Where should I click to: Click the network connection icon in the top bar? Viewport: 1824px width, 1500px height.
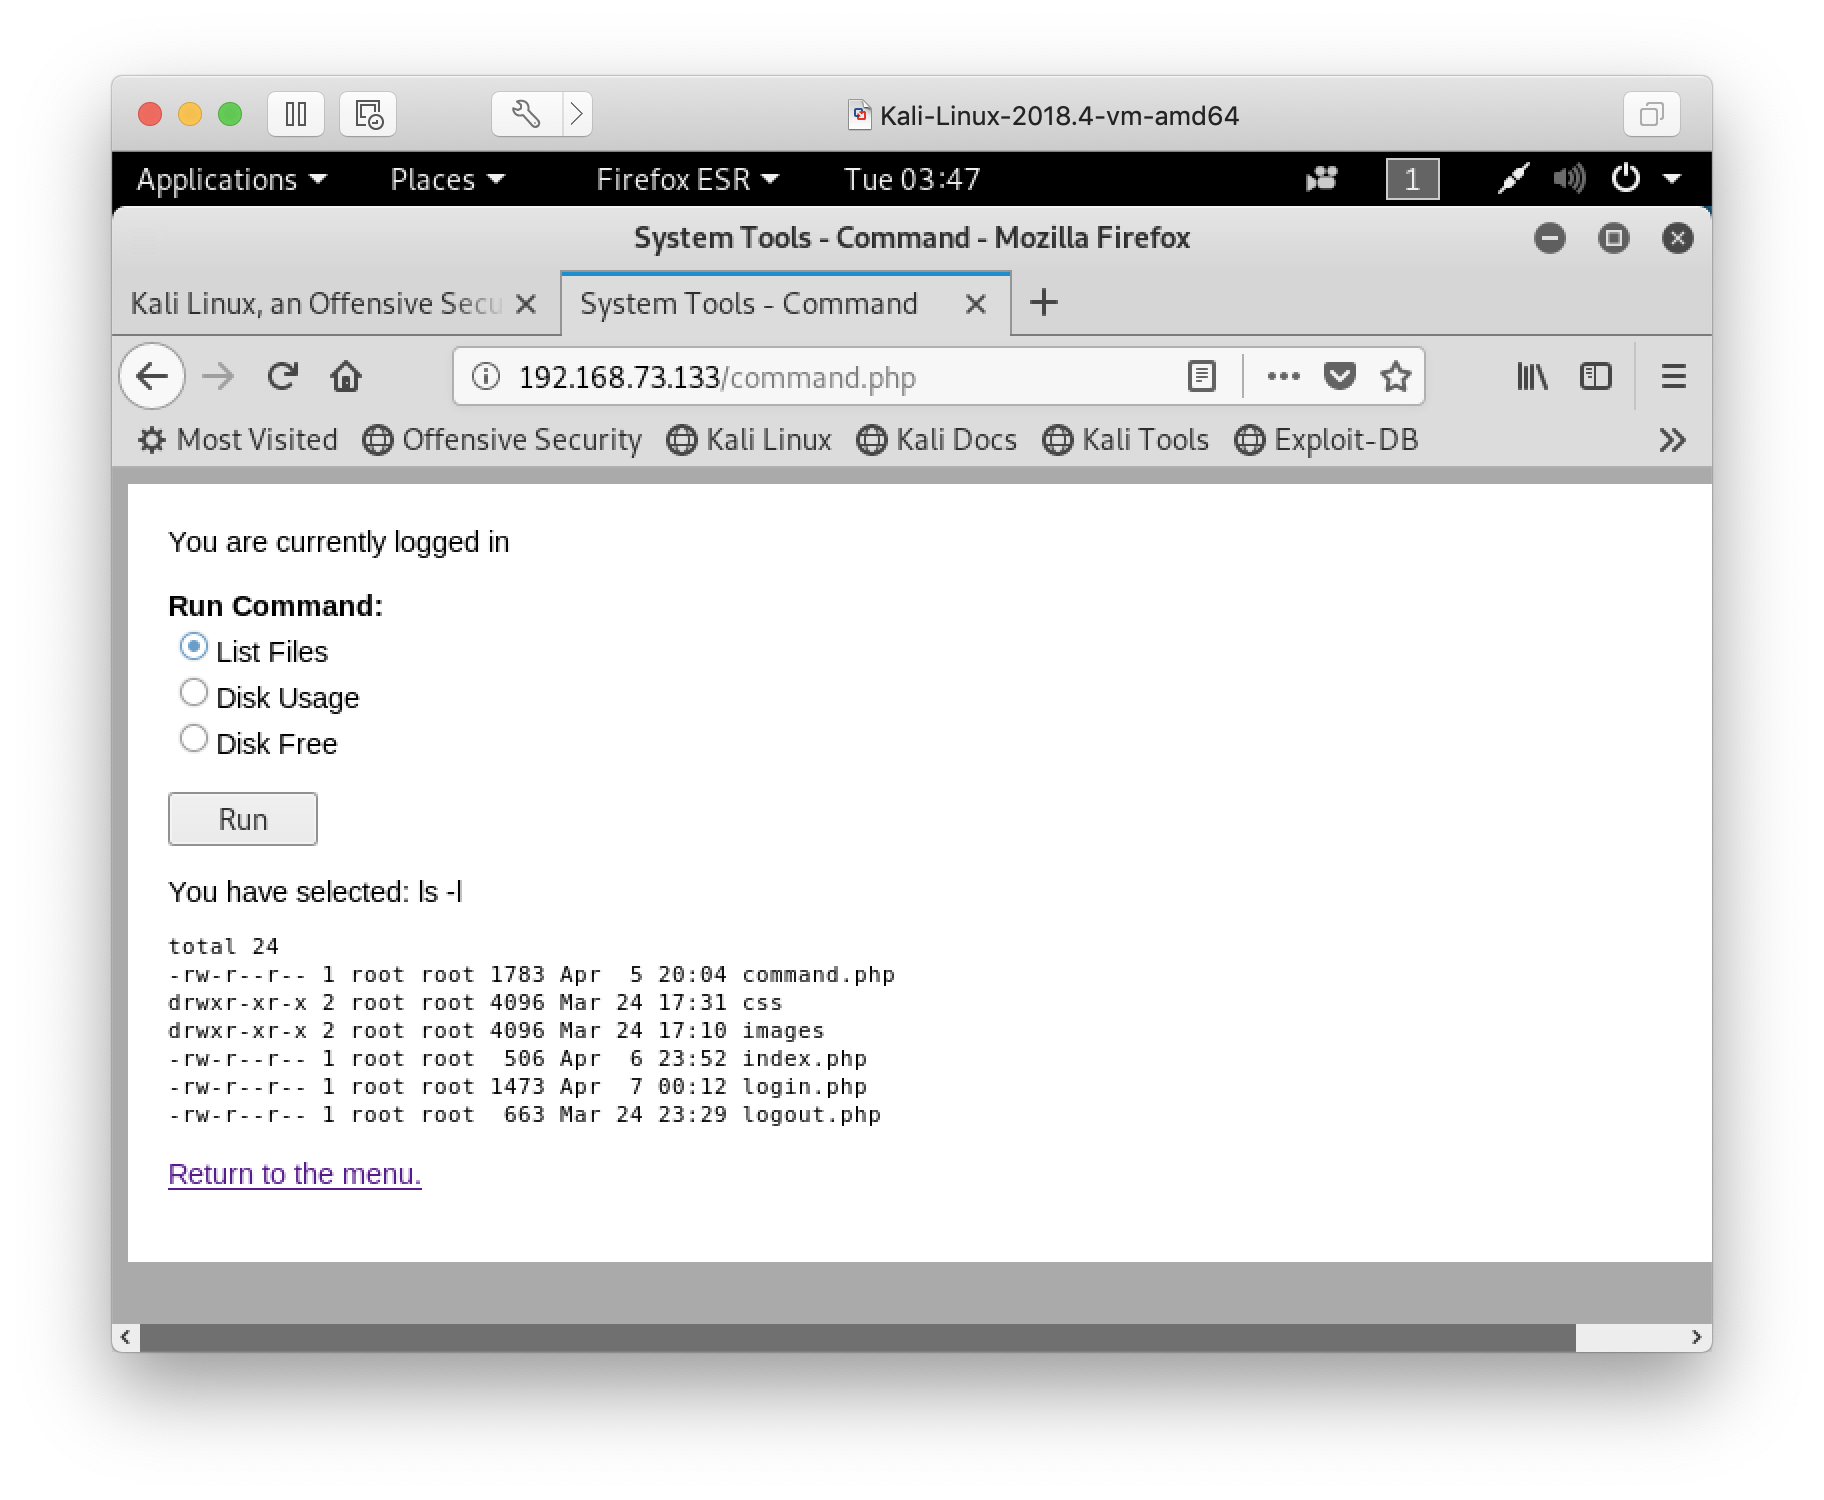click(x=1513, y=179)
